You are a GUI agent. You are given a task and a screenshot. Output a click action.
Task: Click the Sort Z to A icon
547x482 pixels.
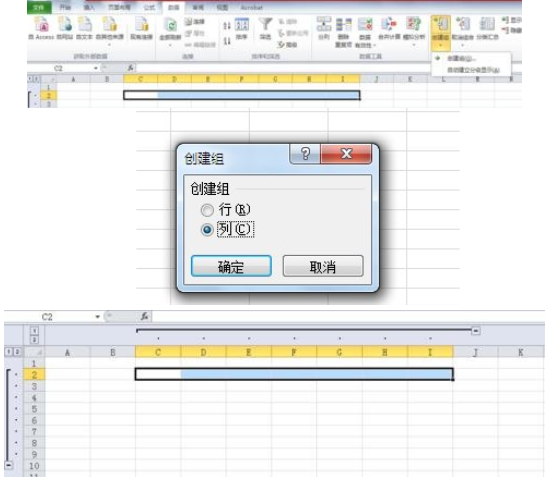coord(227,41)
